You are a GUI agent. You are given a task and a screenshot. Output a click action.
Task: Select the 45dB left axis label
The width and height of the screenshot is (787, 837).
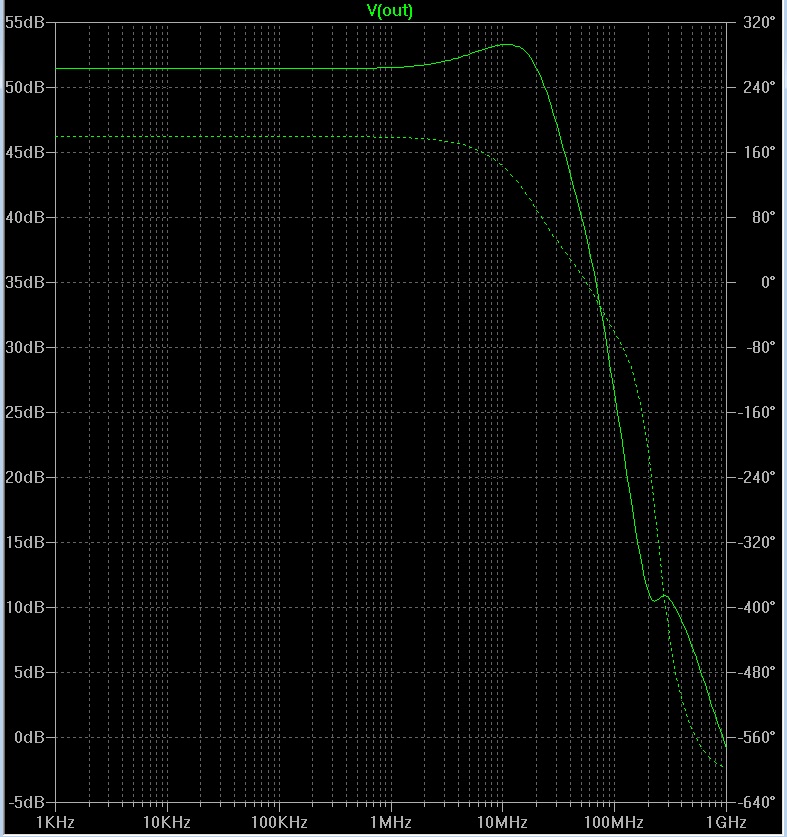tap(25, 152)
